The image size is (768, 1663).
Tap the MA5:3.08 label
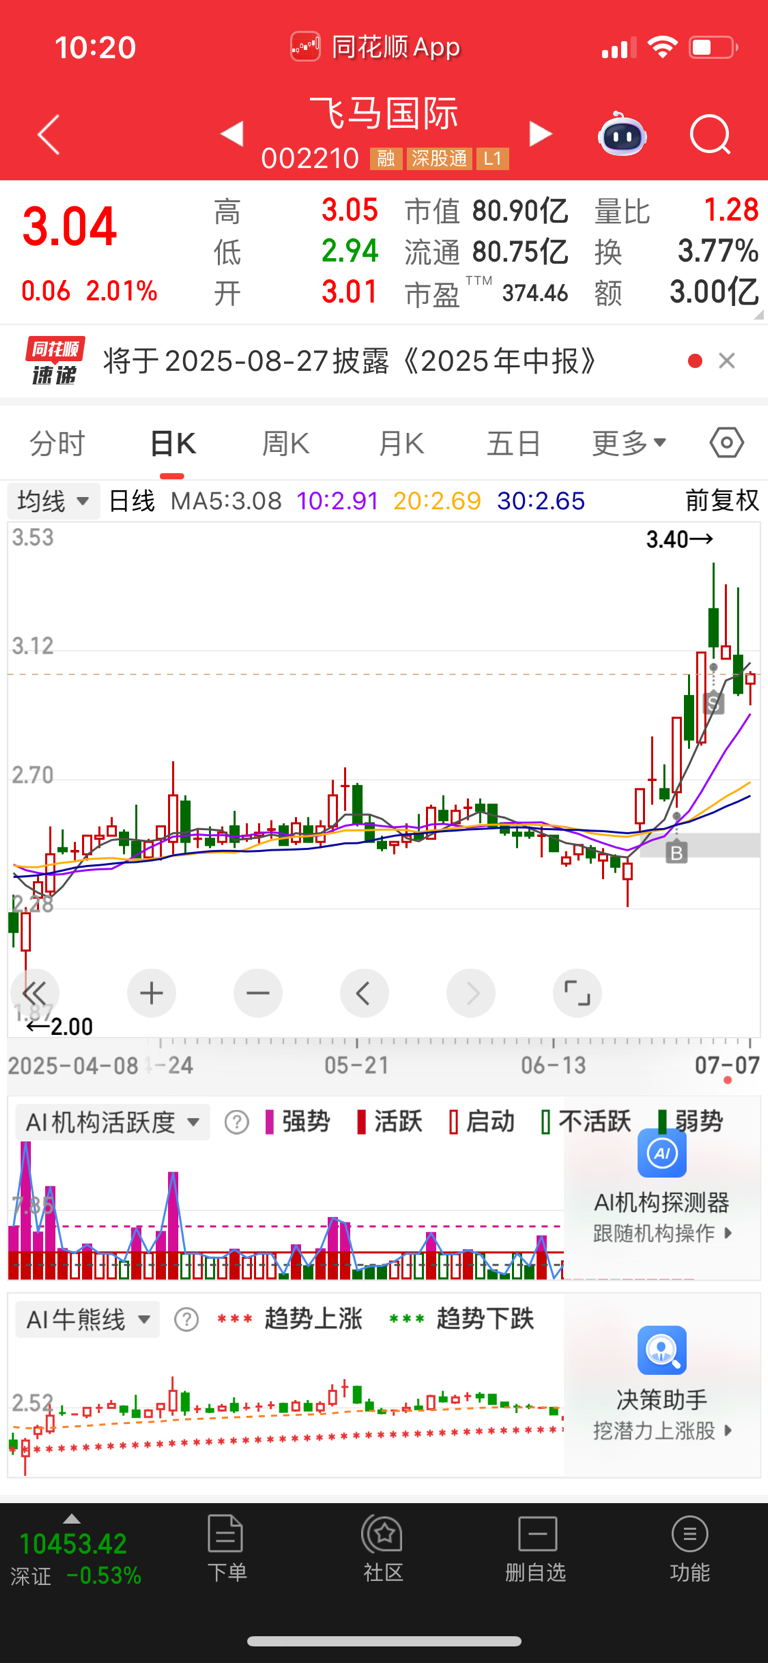[226, 501]
